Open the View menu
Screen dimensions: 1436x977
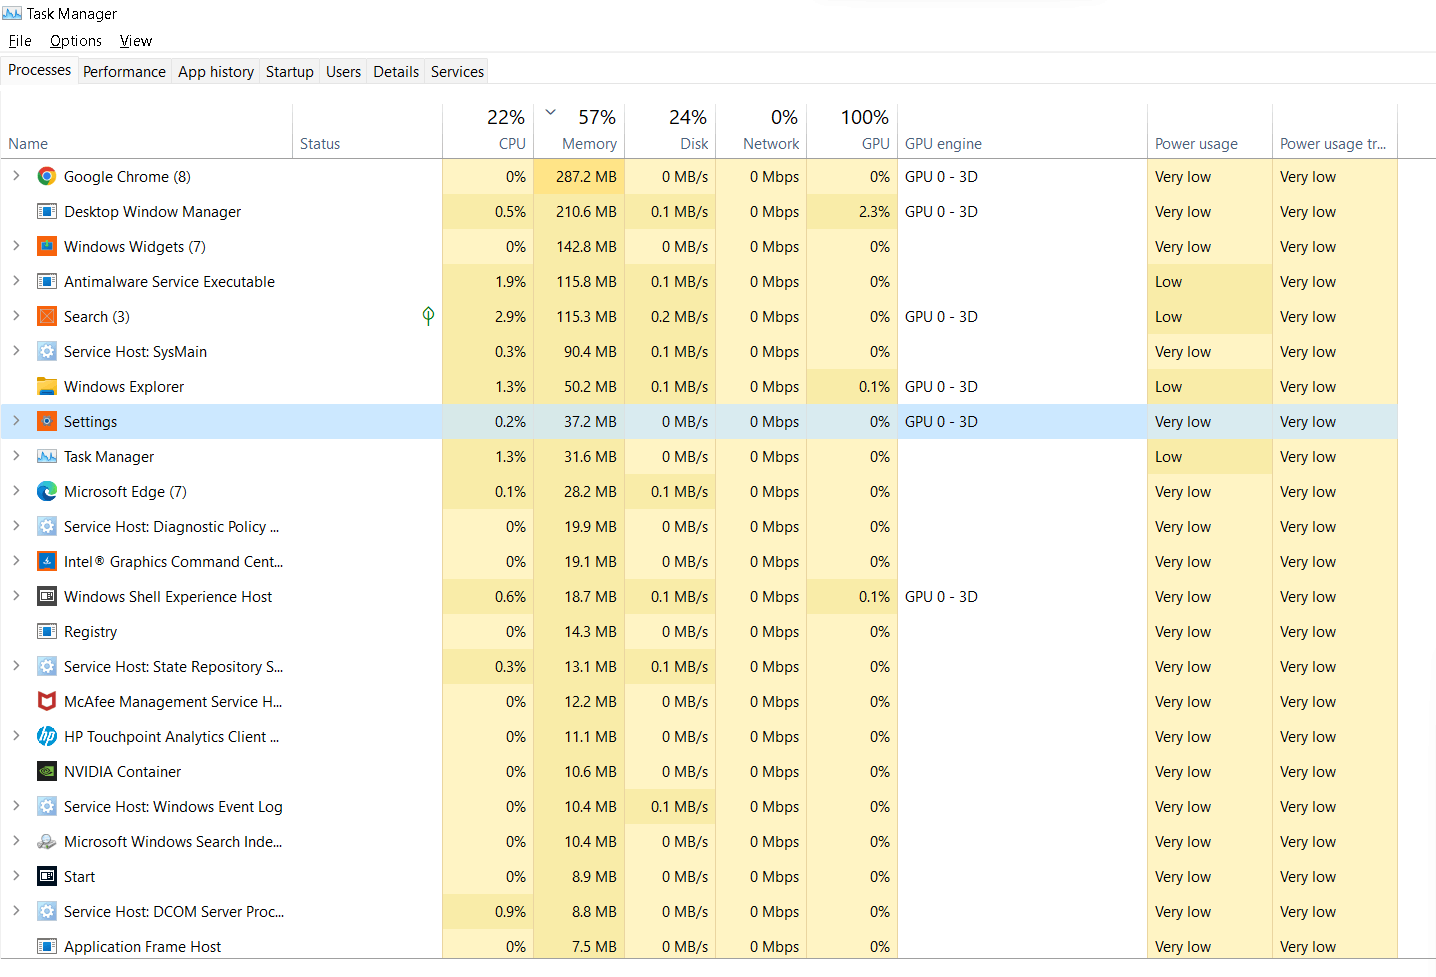(135, 41)
